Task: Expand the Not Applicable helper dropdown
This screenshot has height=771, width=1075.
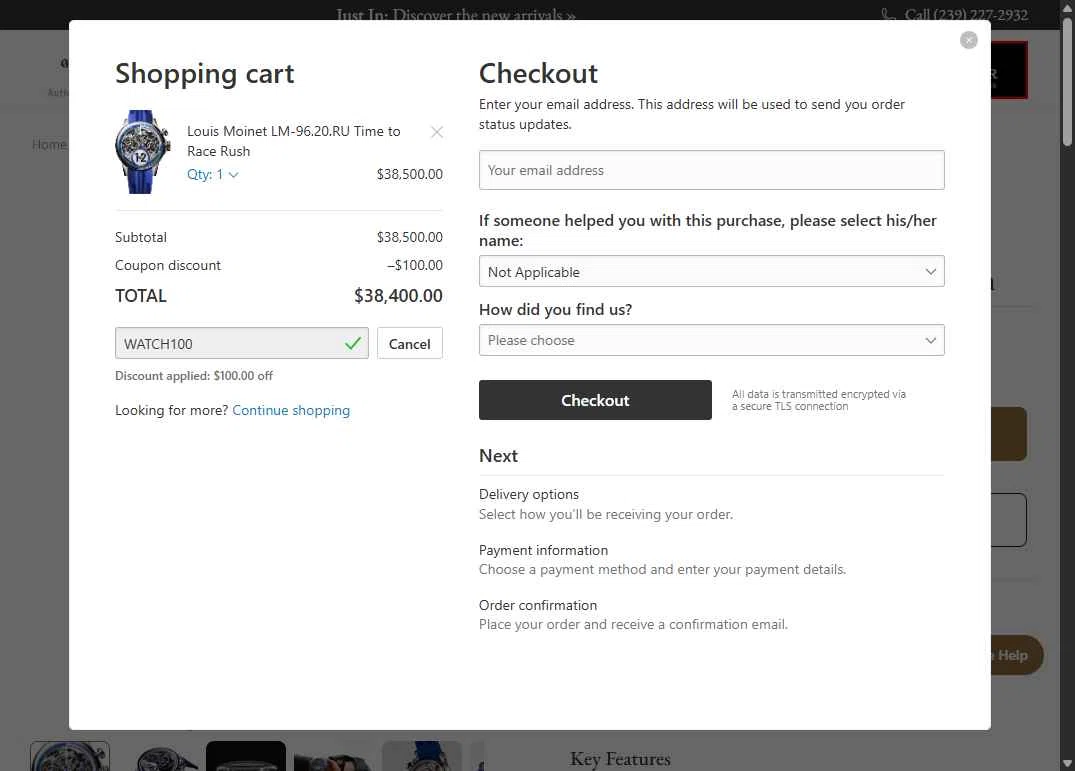Action: [711, 272]
